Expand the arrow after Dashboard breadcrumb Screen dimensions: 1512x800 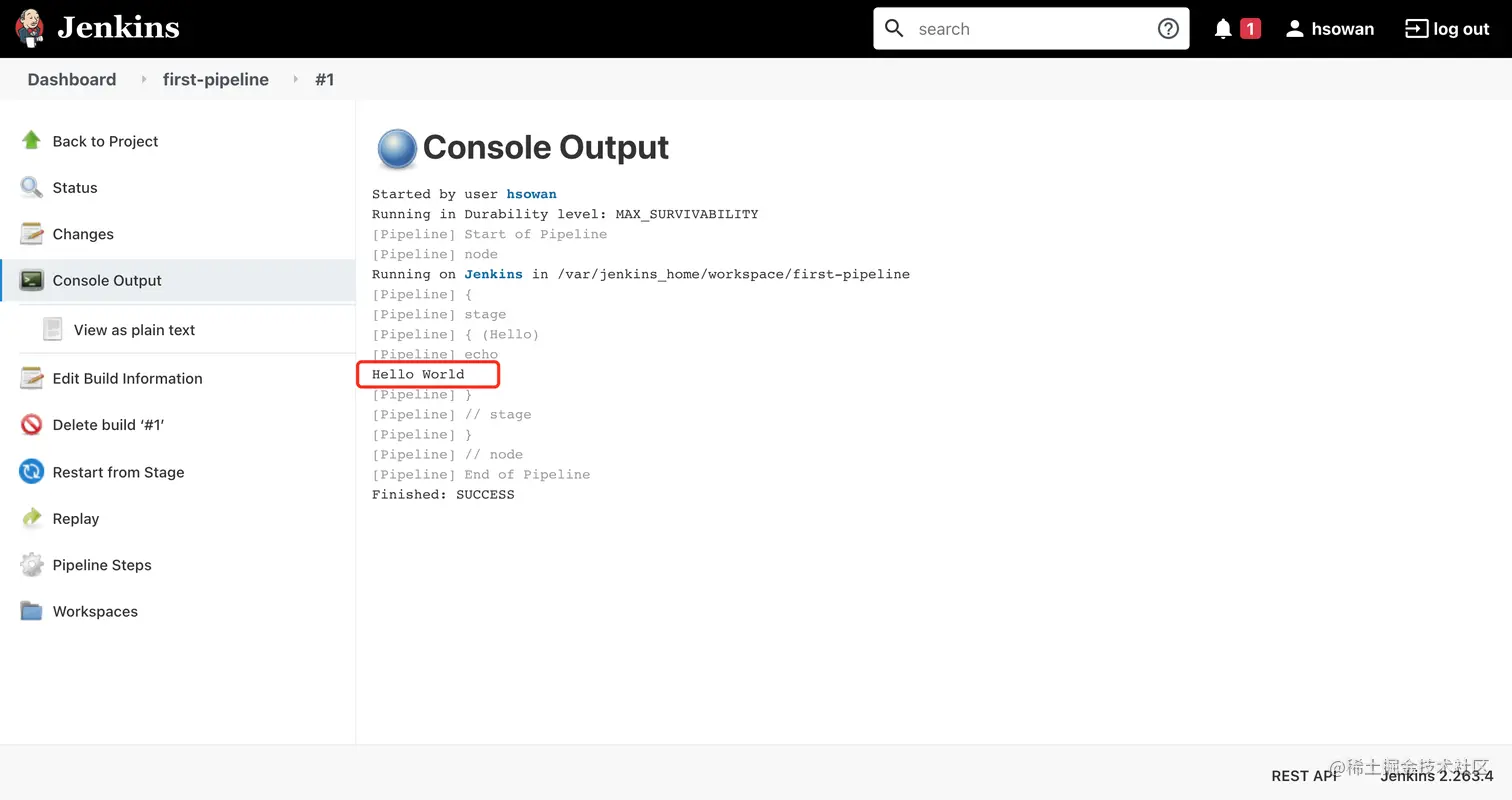click(143, 79)
